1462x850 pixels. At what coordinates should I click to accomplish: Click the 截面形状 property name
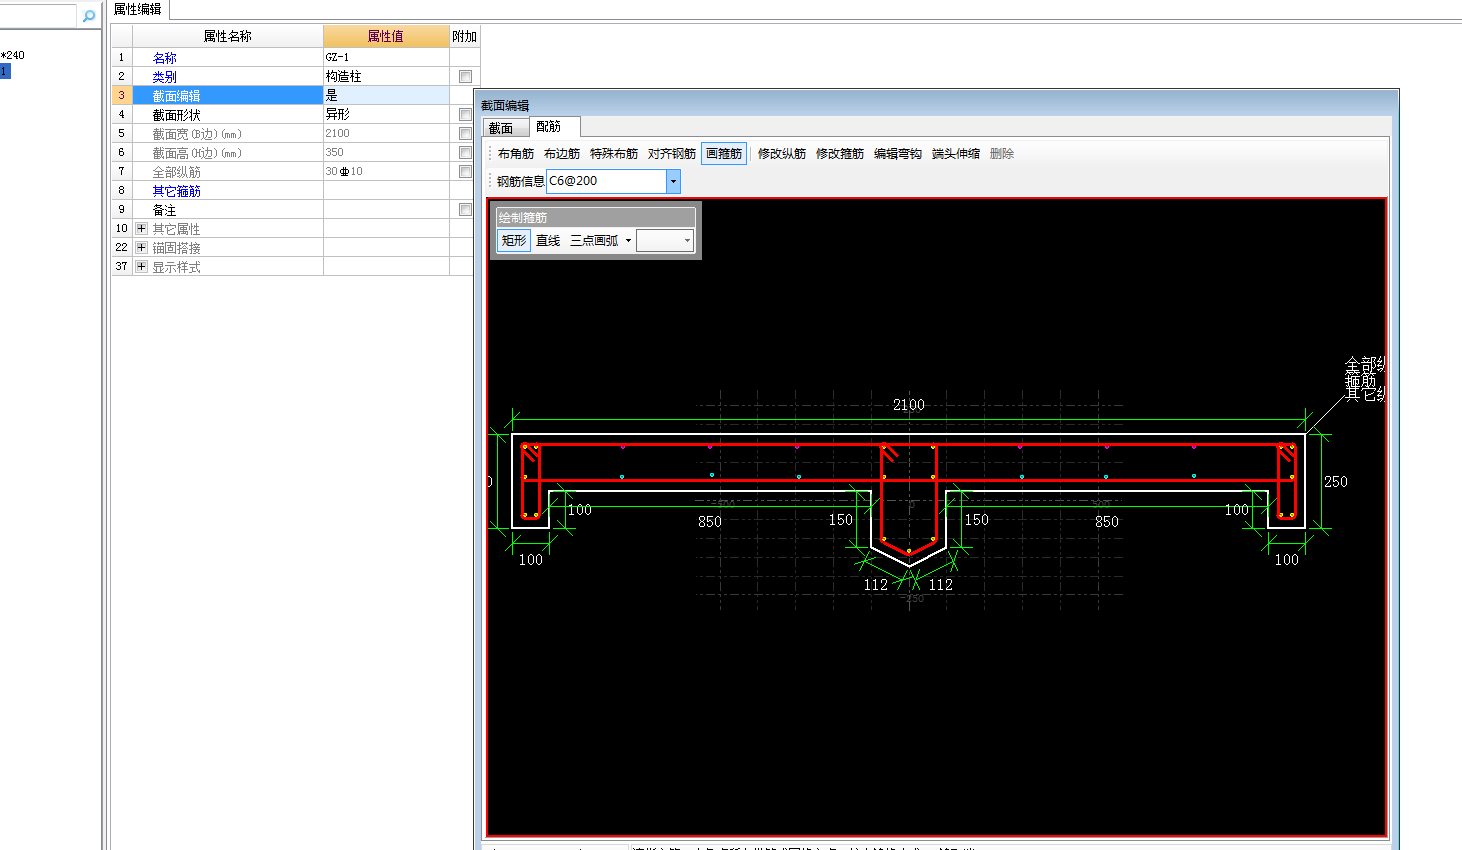click(x=177, y=115)
